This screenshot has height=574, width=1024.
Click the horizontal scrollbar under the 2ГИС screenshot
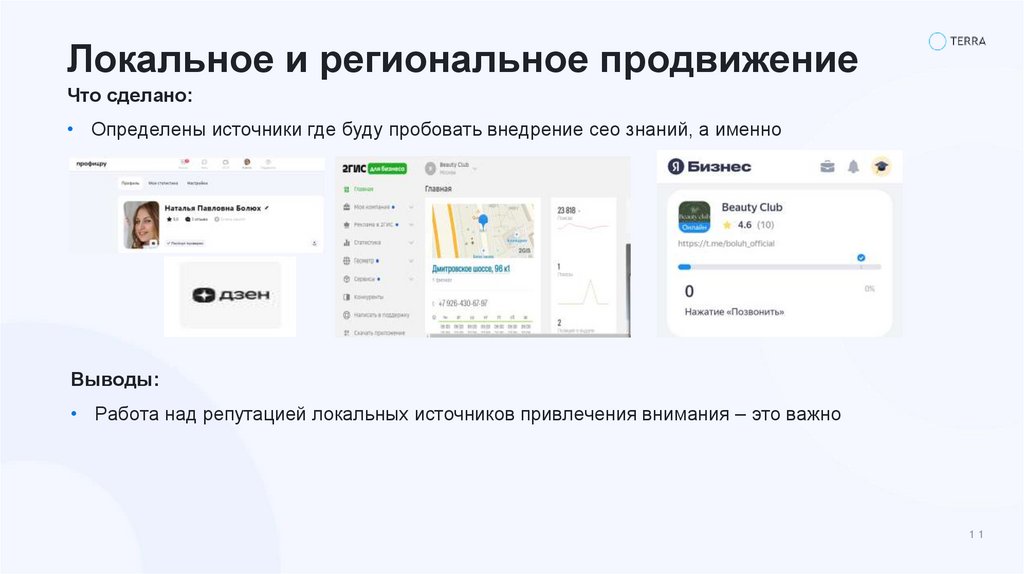528,336
